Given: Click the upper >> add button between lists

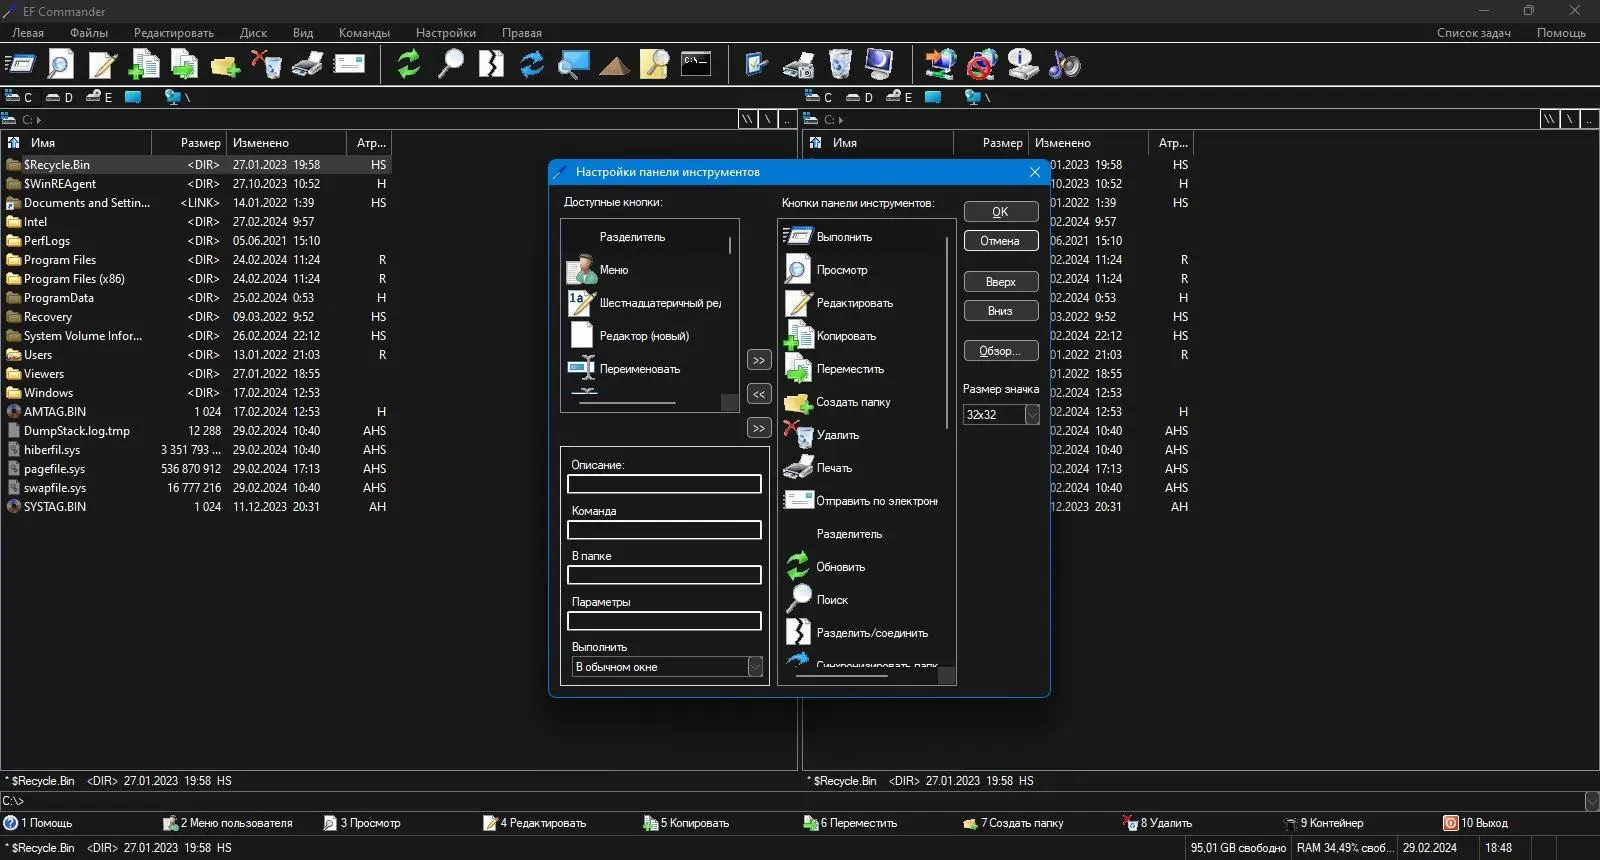Looking at the screenshot, I should 759,360.
